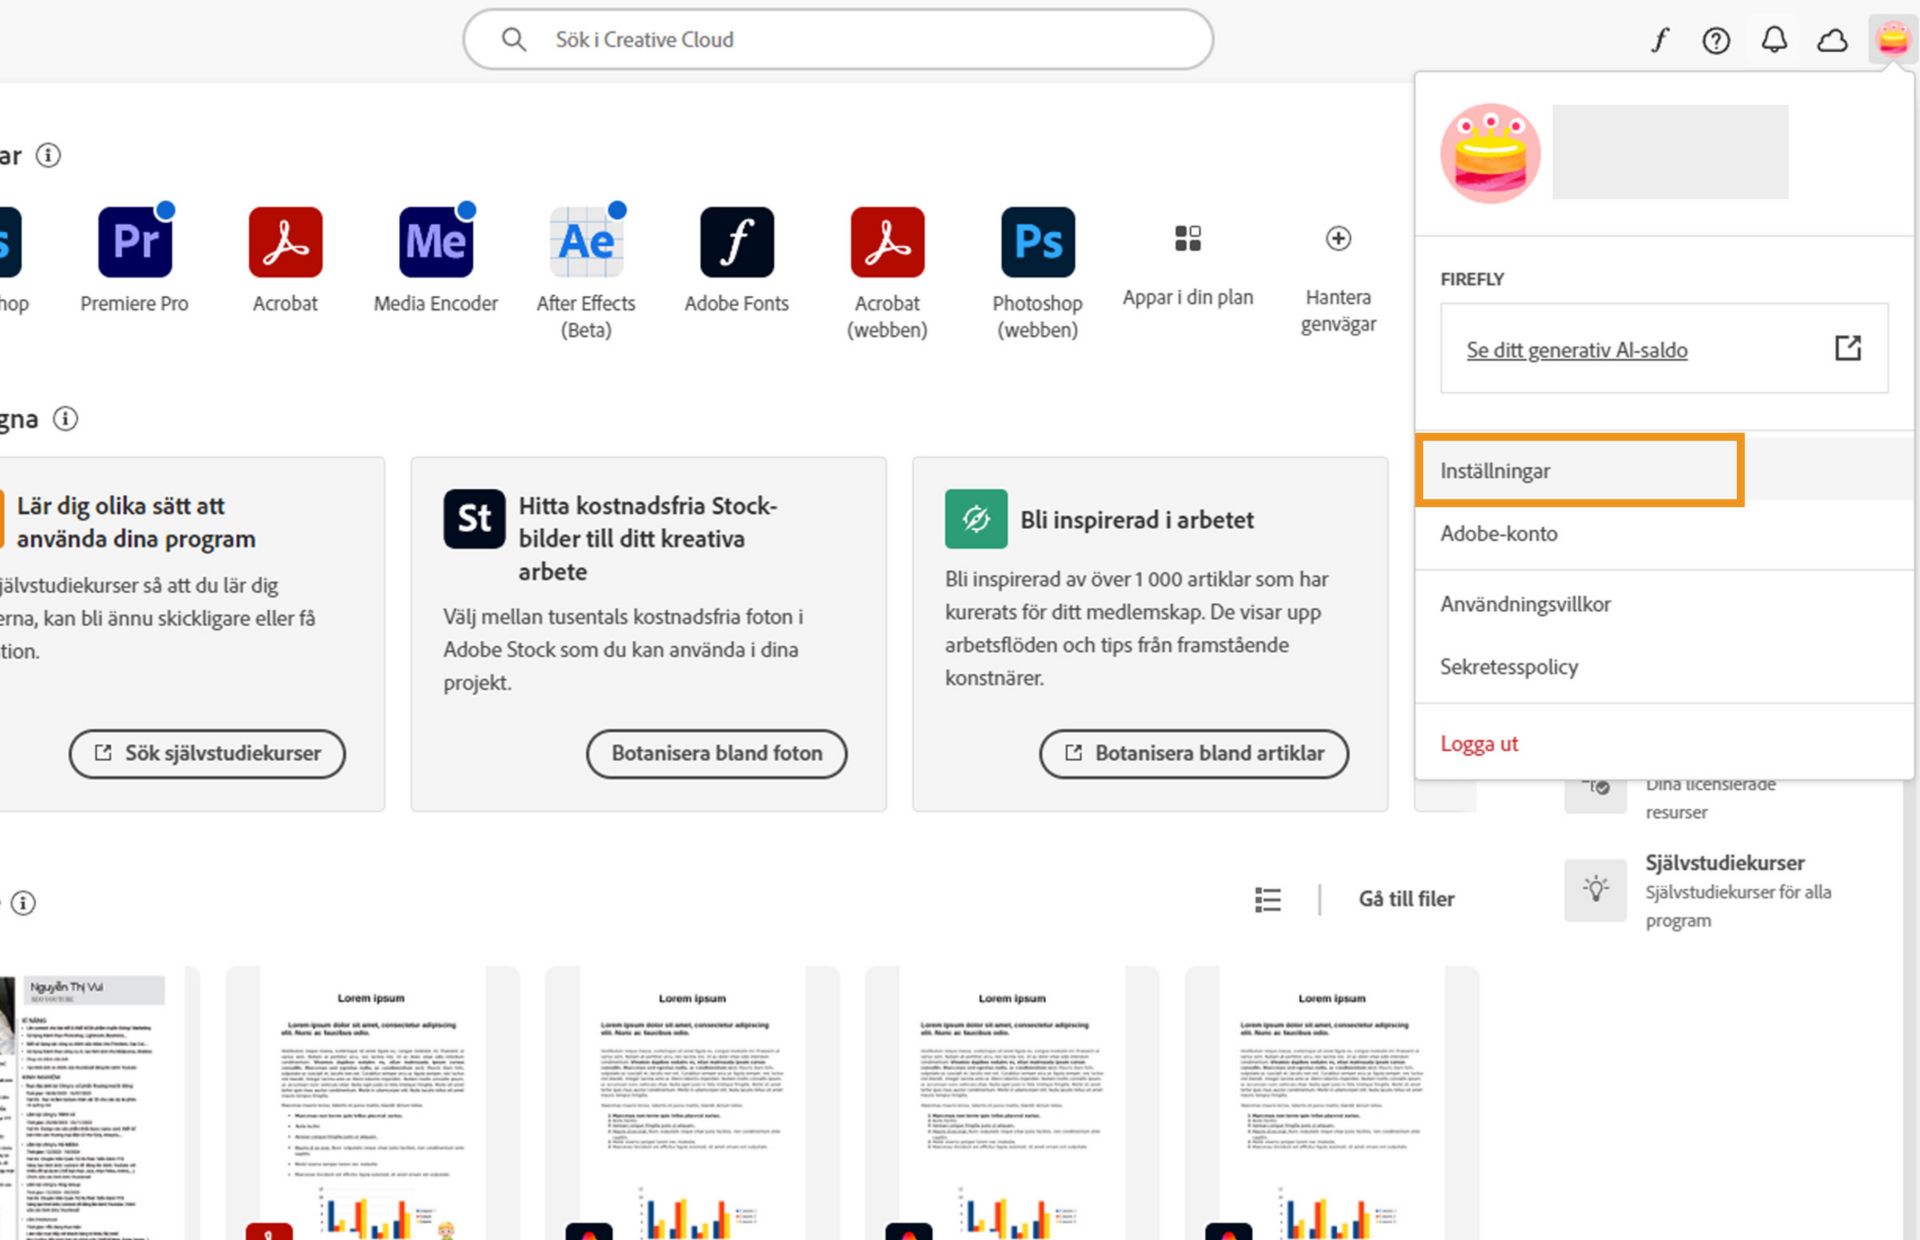Launch Media Encoder icon
Viewport: 1920px width, 1240px height.
(435, 242)
